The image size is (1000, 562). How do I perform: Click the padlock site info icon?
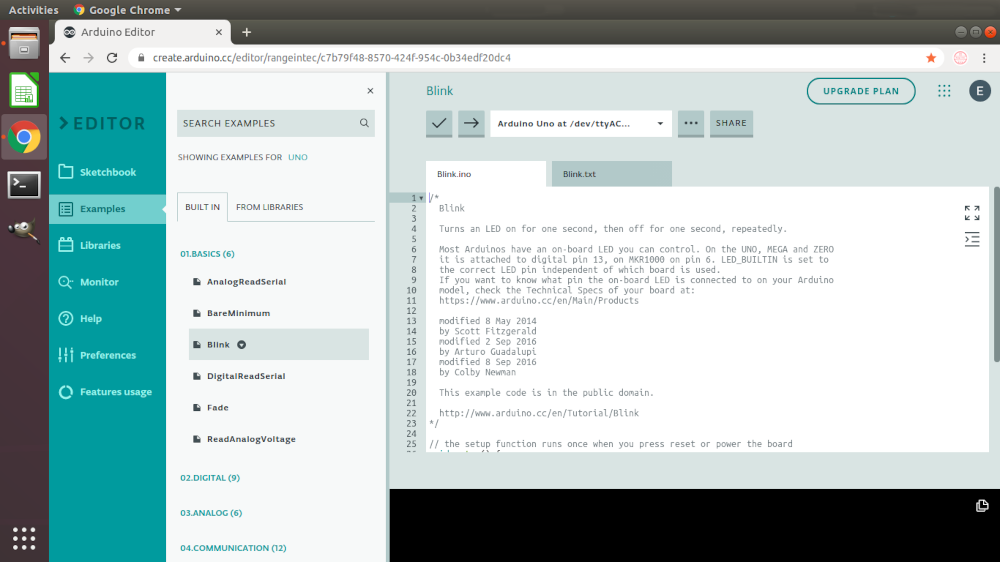point(142,58)
